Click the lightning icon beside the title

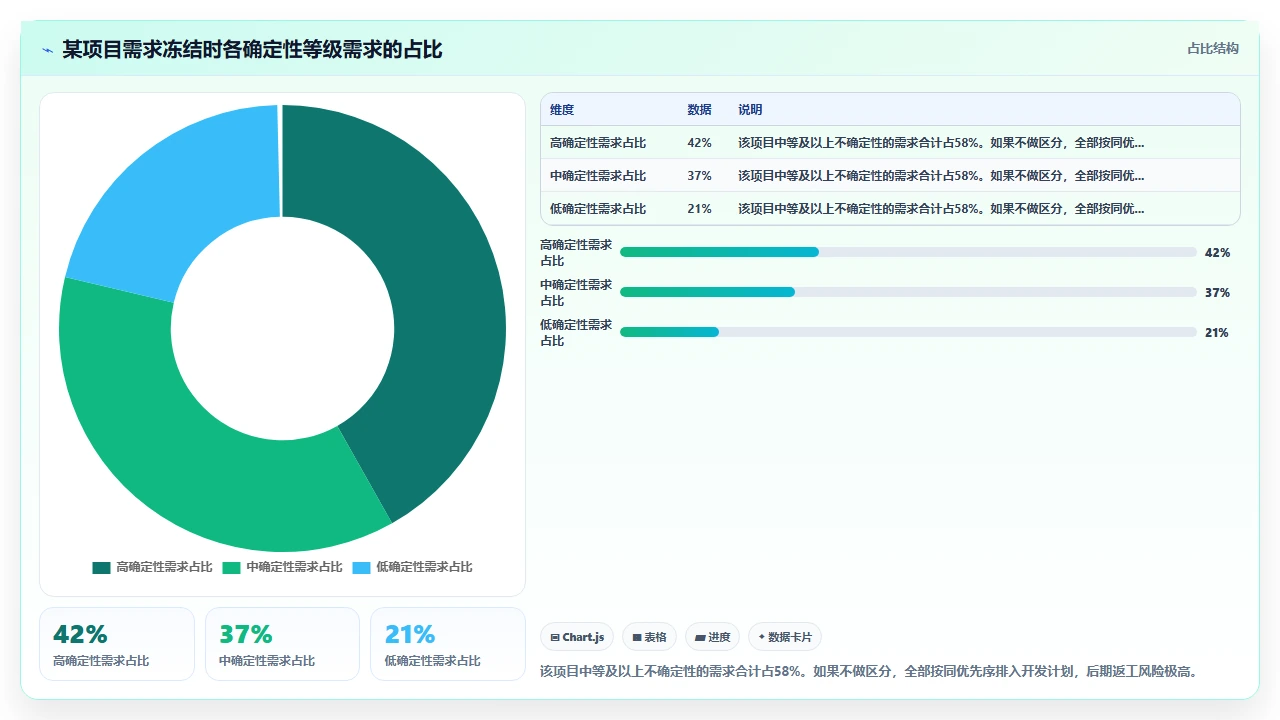point(48,50)
